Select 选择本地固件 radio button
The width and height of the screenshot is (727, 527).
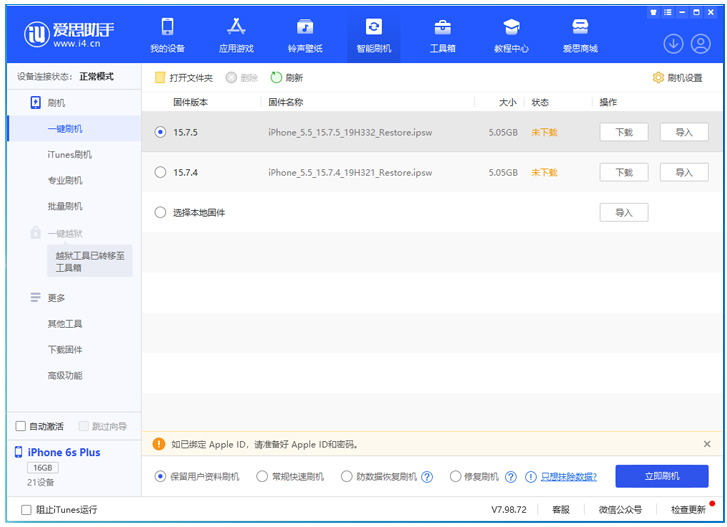(160, 212)
